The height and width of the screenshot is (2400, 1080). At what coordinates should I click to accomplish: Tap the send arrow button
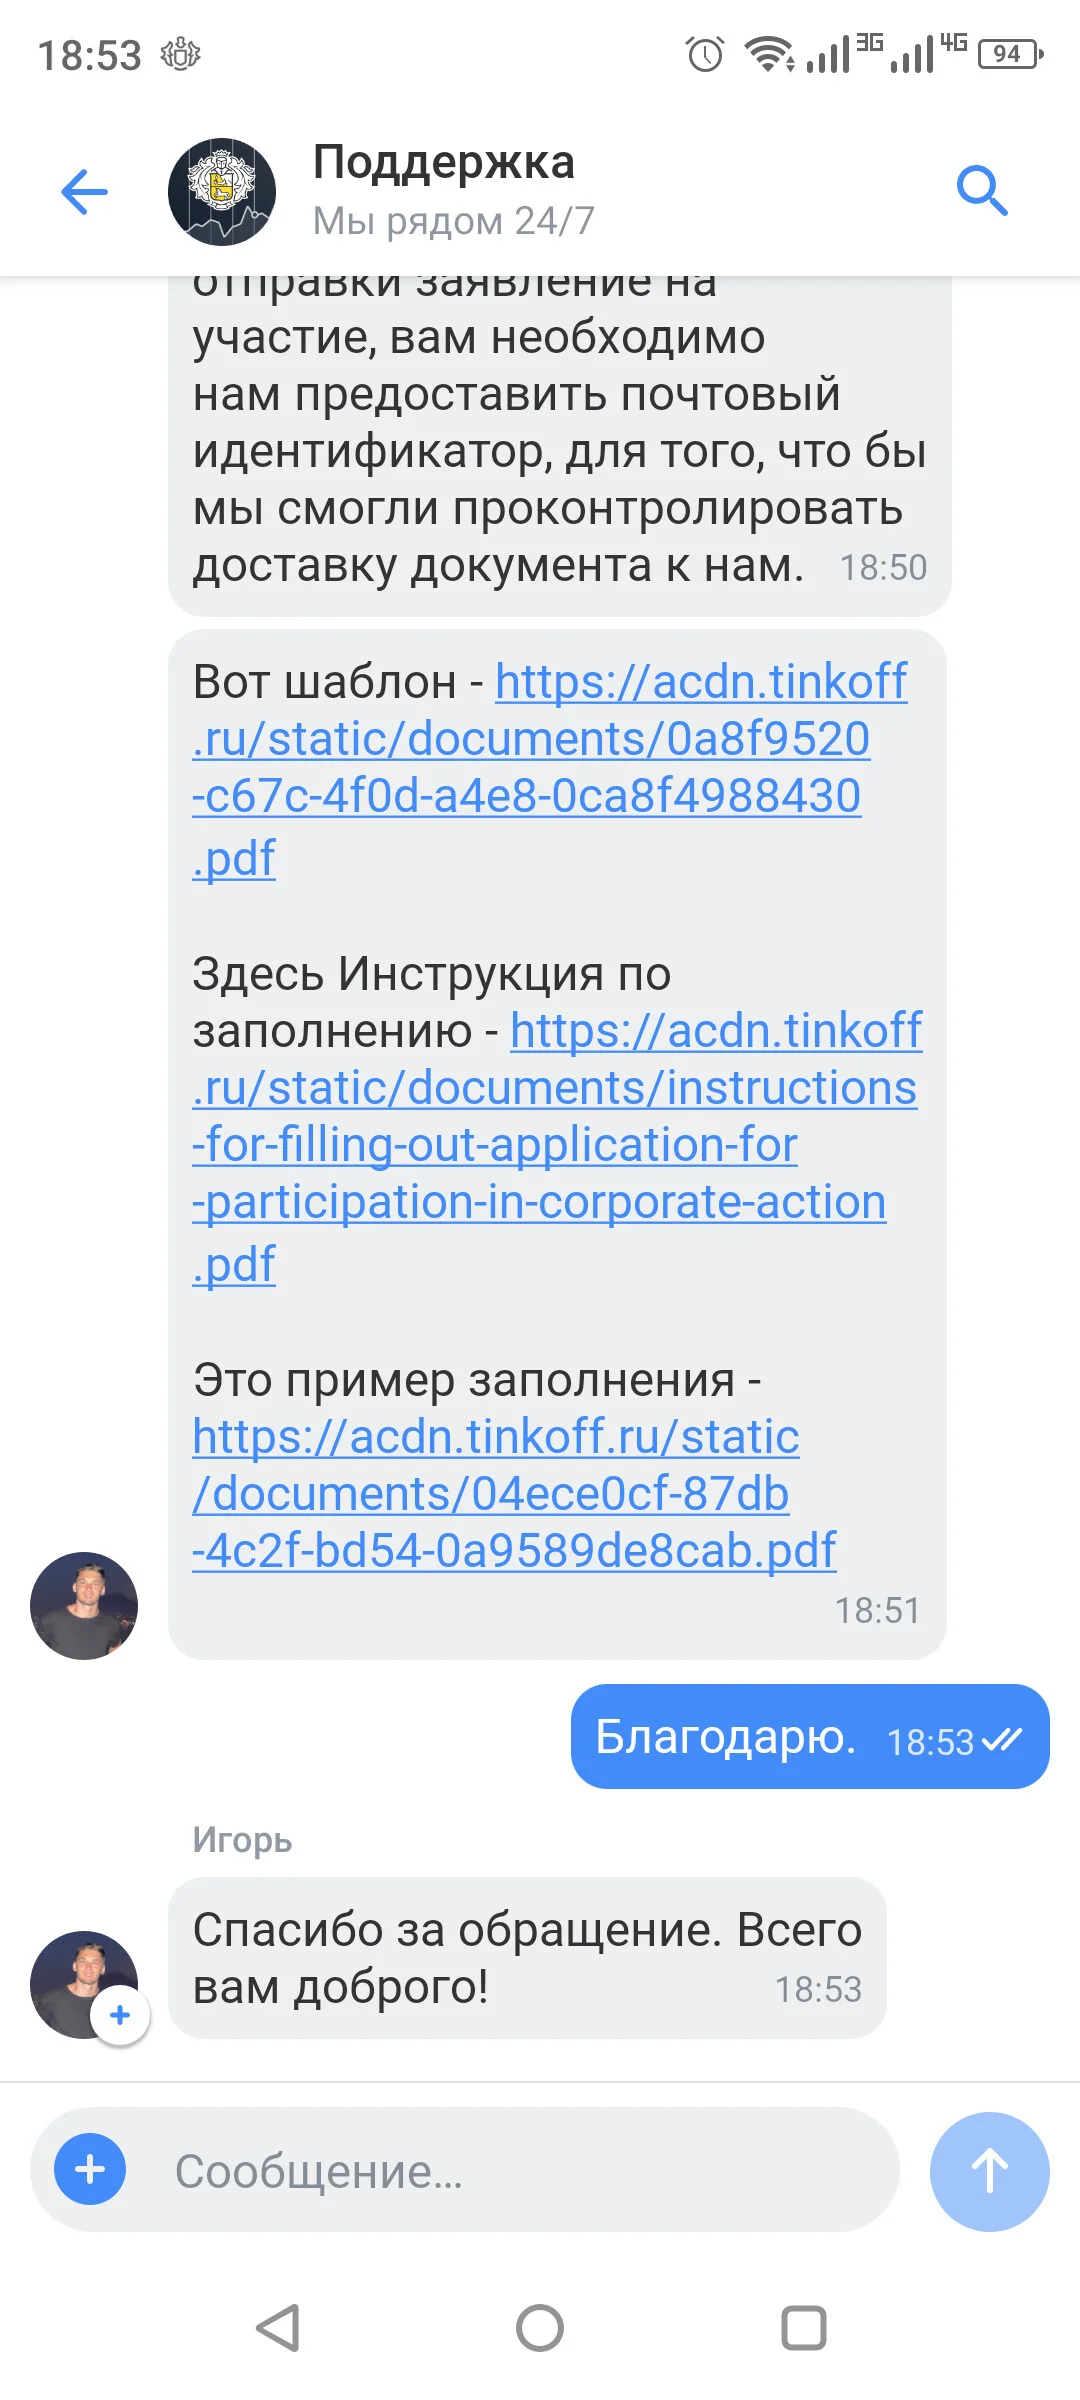point(989,2171)
